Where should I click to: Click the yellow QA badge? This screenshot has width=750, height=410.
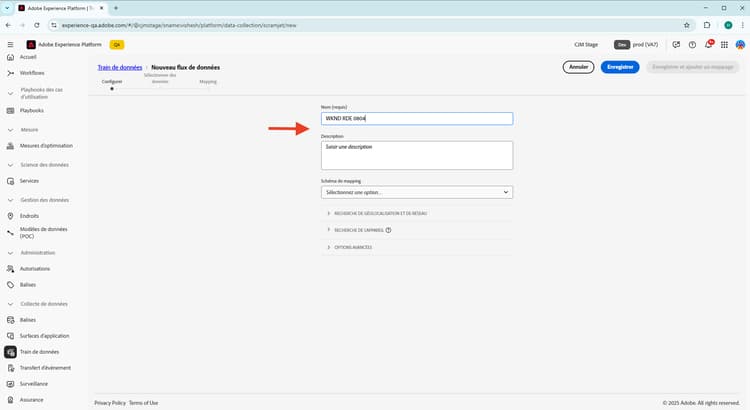pos(117,44)
